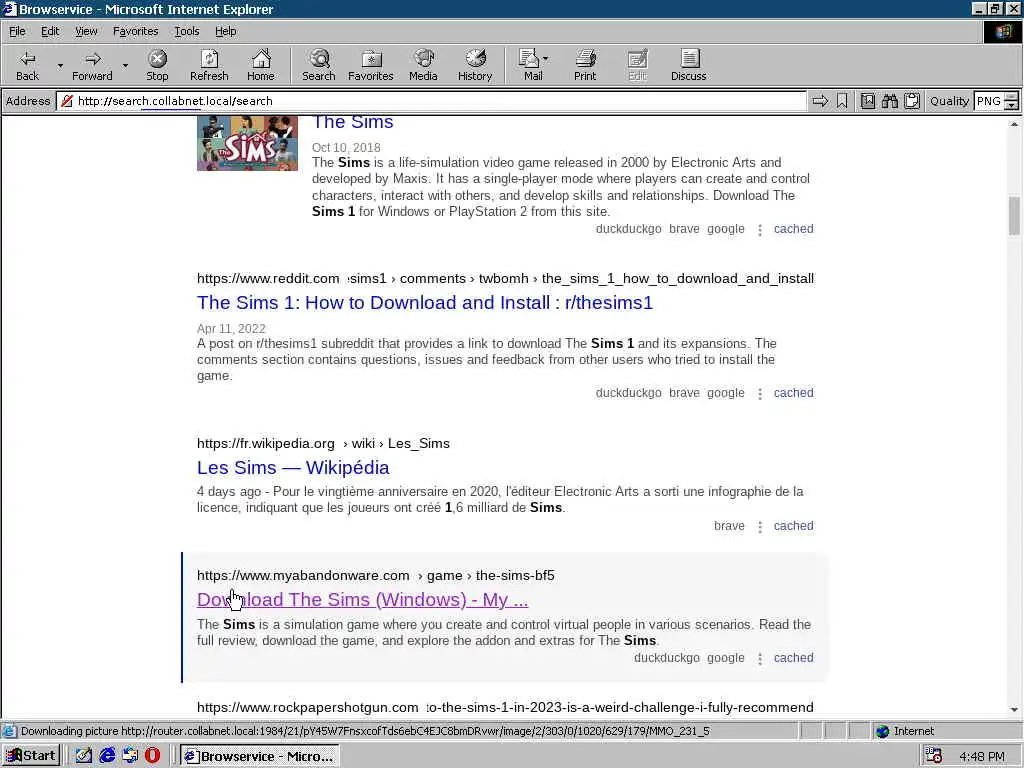
Task: Click the quick launch icon left of Opera
Action: coord(130,756)
